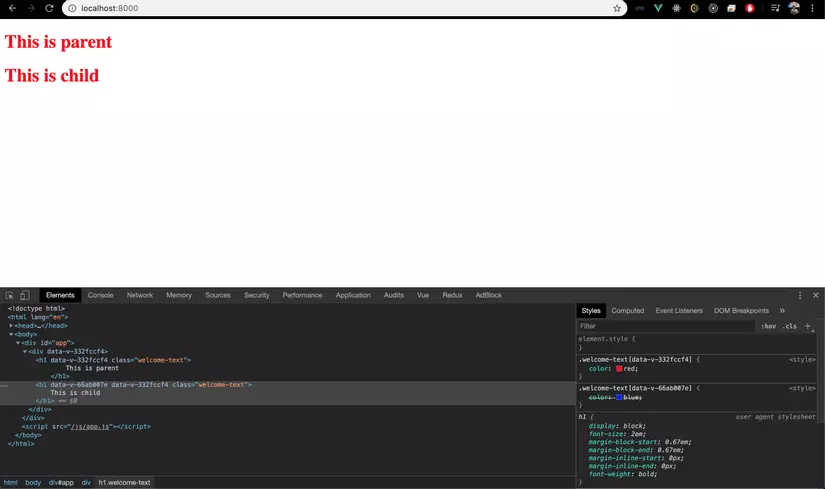Toggle the .cls class editor
The width and height of the screenshot is (825, 489).
click(x=789, y=326)
